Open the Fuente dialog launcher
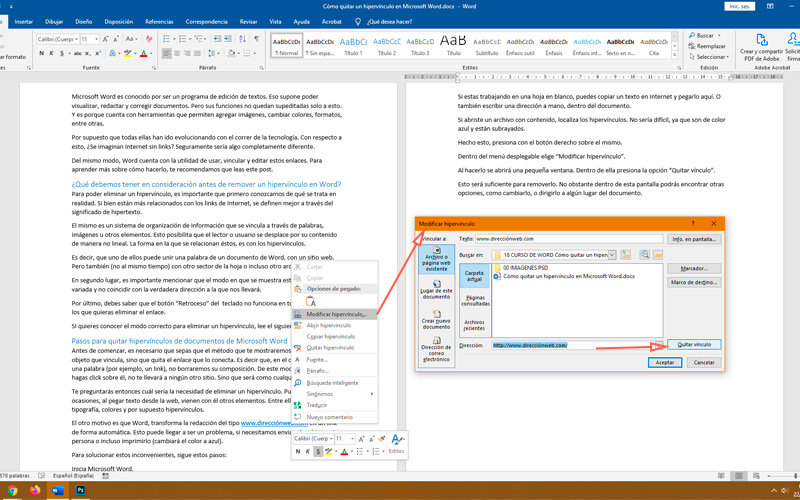The width and height of the screenshot is (800, 500). coord(155,68)
